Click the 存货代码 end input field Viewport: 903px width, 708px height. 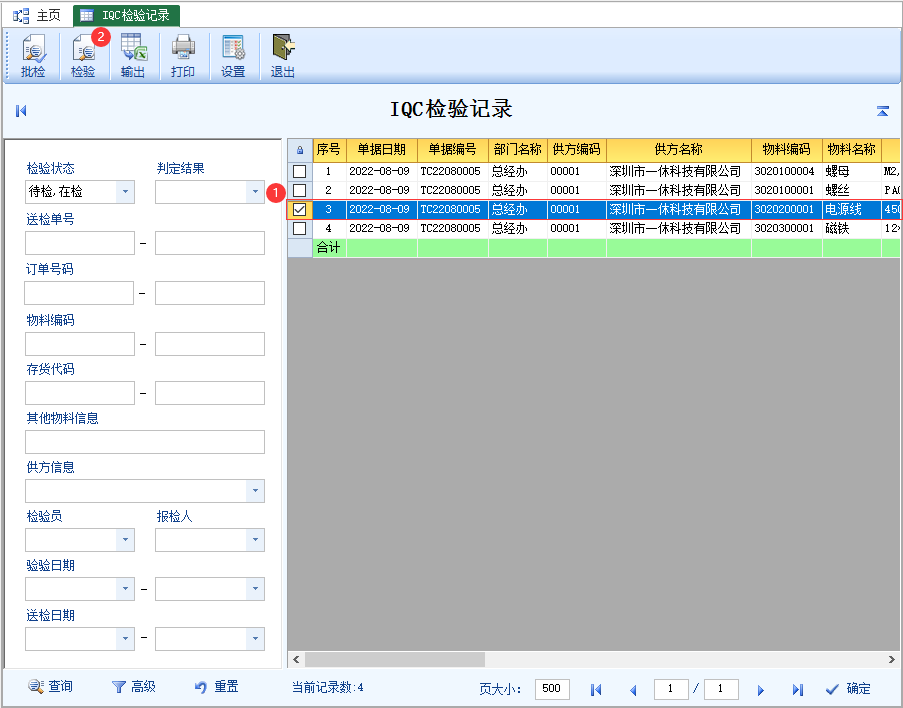click(x=210, y=393)
